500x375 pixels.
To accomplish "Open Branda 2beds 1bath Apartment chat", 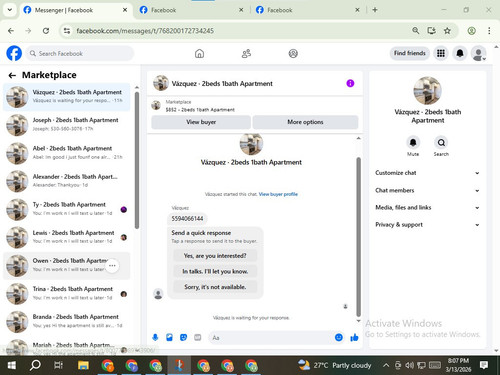I will [66, 322].
